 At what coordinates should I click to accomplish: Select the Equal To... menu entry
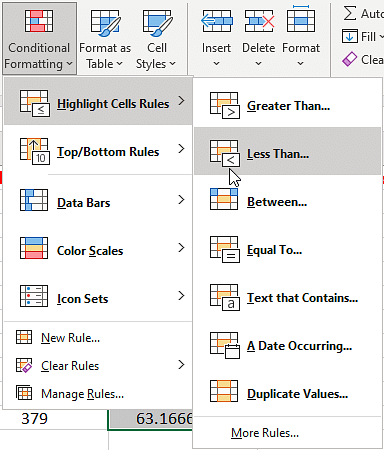point(287,247)
